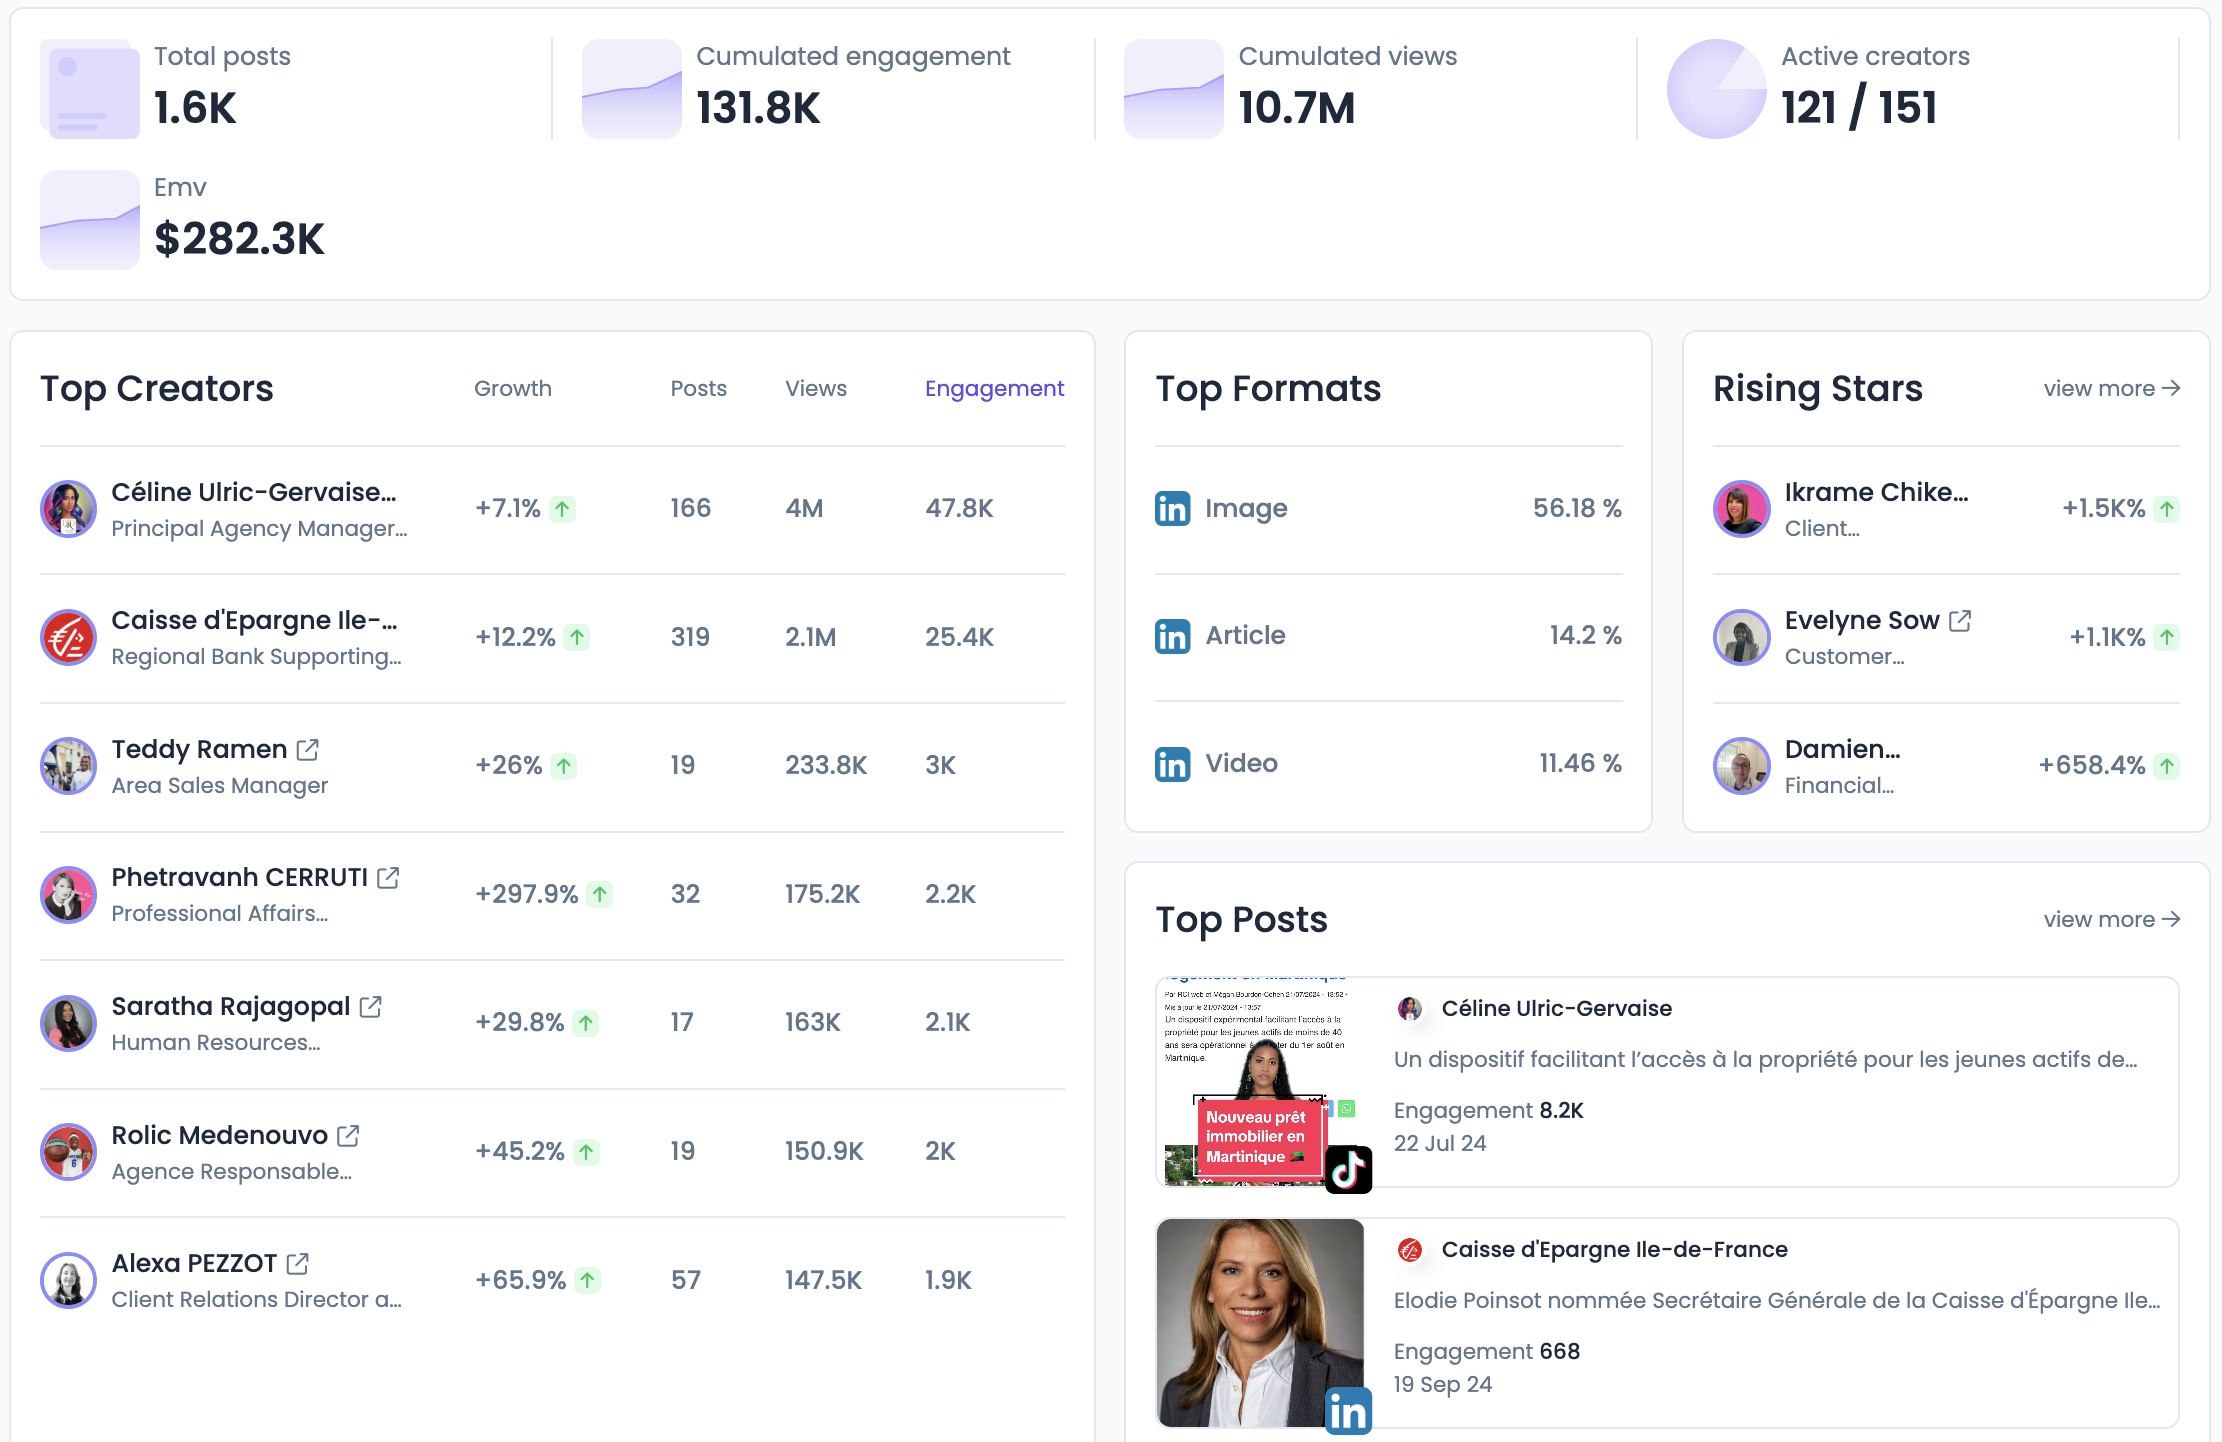Click view more in Rising Stars

point(2111,389)
